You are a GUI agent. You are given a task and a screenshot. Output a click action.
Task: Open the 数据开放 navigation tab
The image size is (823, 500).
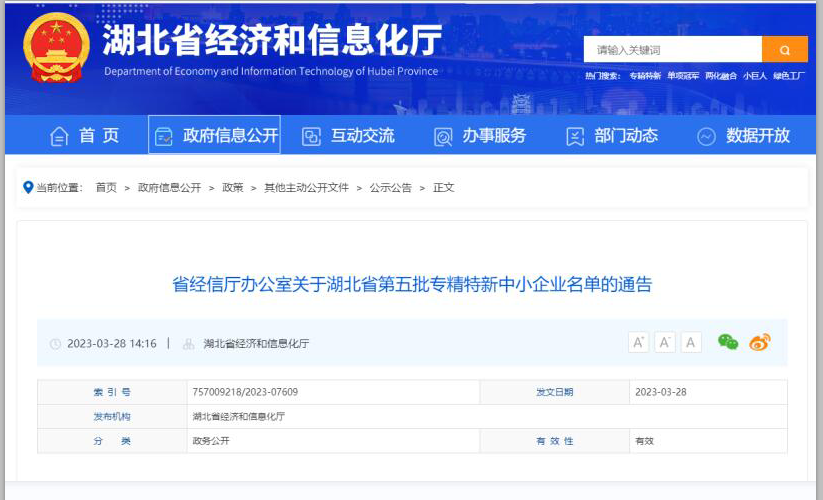click(744, 136)
